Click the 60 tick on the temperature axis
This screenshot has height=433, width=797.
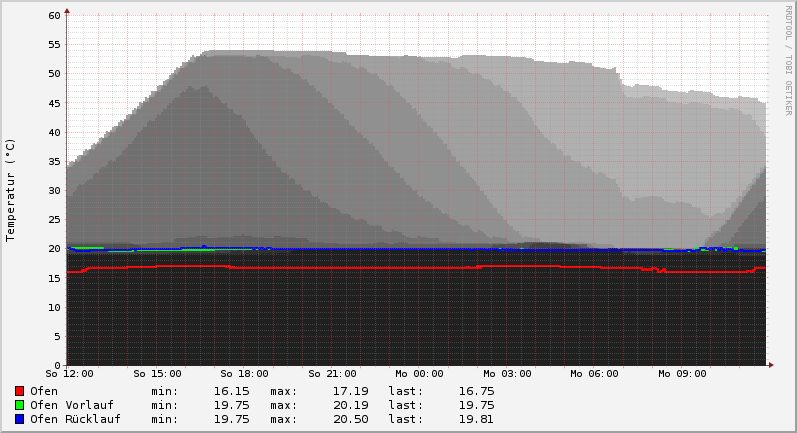pos(54,16)
